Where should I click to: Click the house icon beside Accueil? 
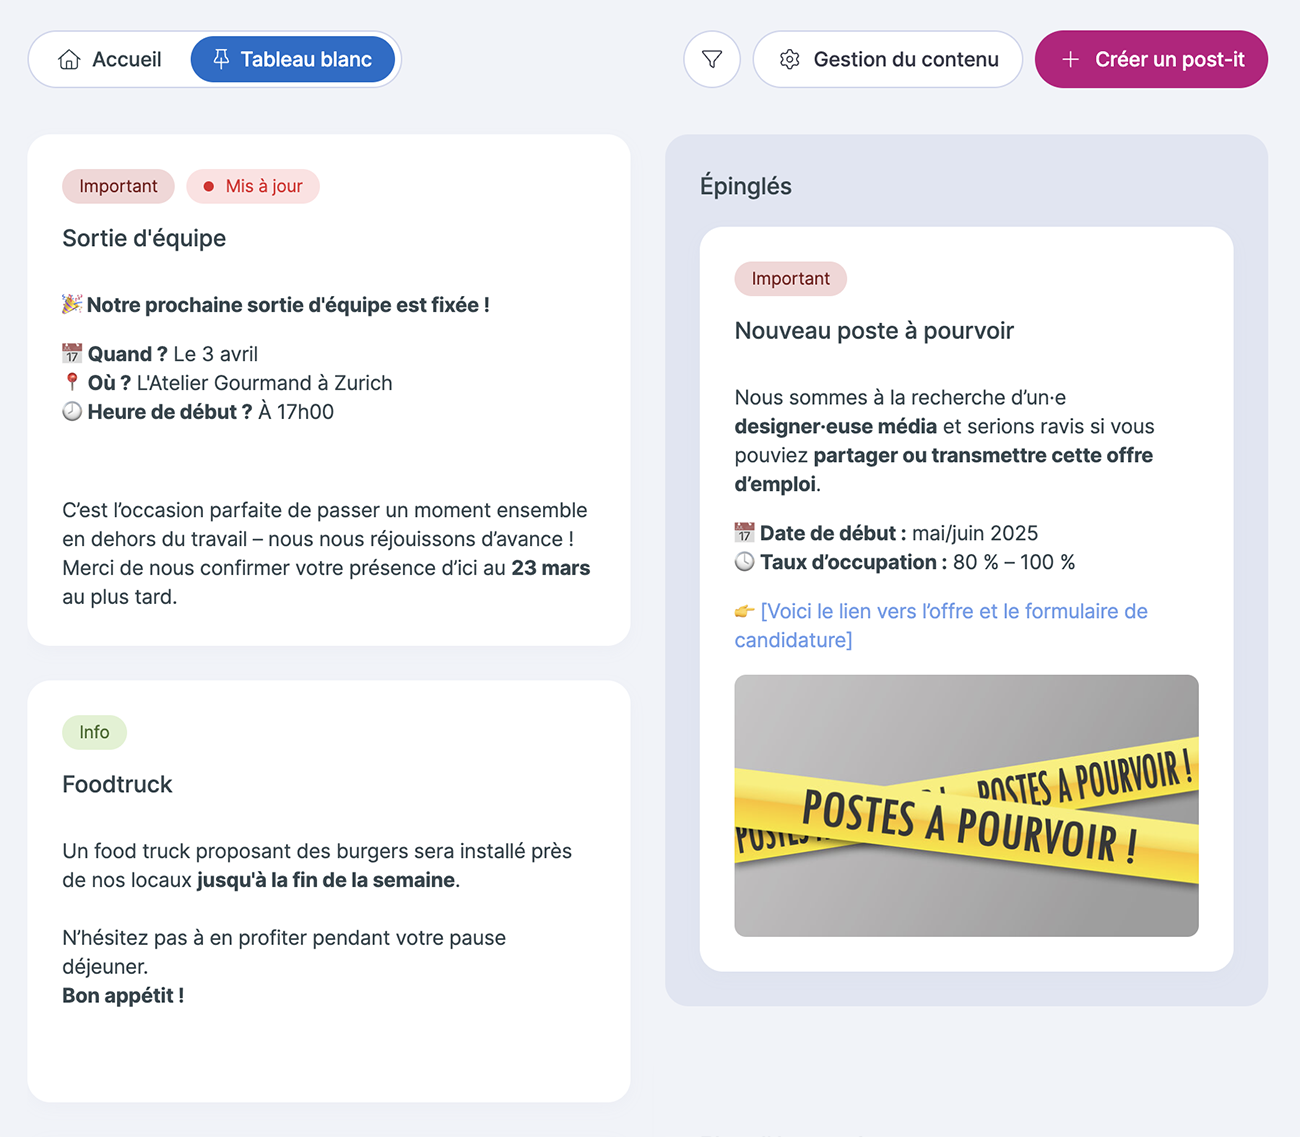(69, 60)
